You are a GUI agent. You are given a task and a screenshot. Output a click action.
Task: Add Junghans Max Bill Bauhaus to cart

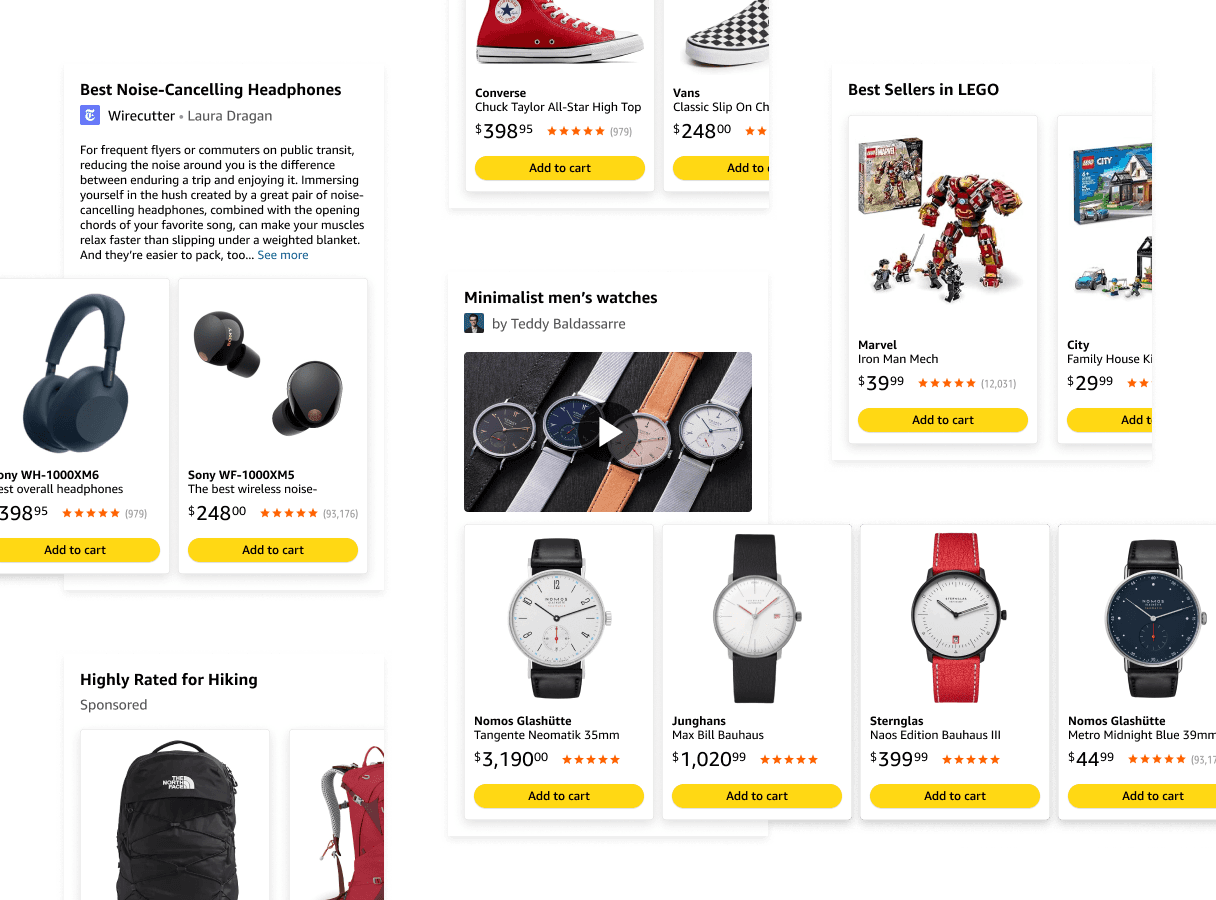(757, 796)
